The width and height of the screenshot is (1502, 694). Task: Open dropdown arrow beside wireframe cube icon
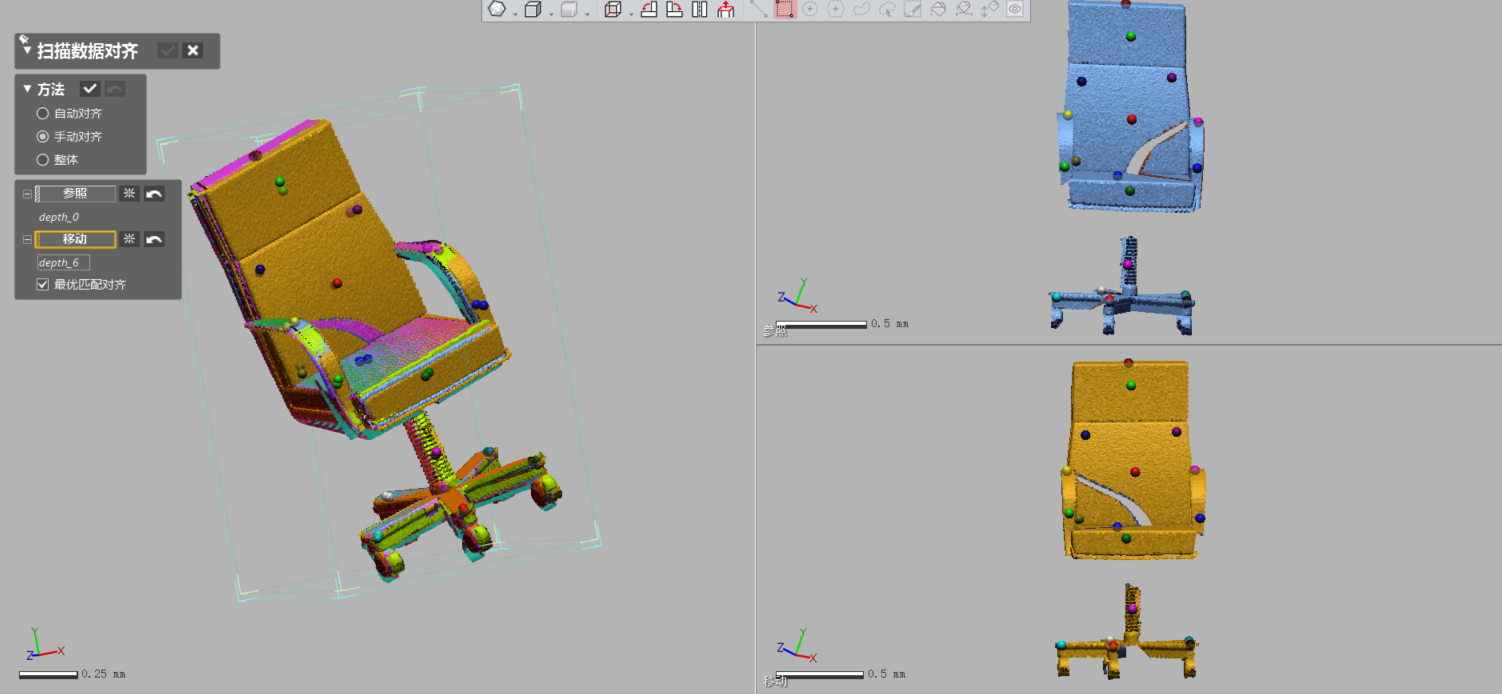tap(631, 13)
